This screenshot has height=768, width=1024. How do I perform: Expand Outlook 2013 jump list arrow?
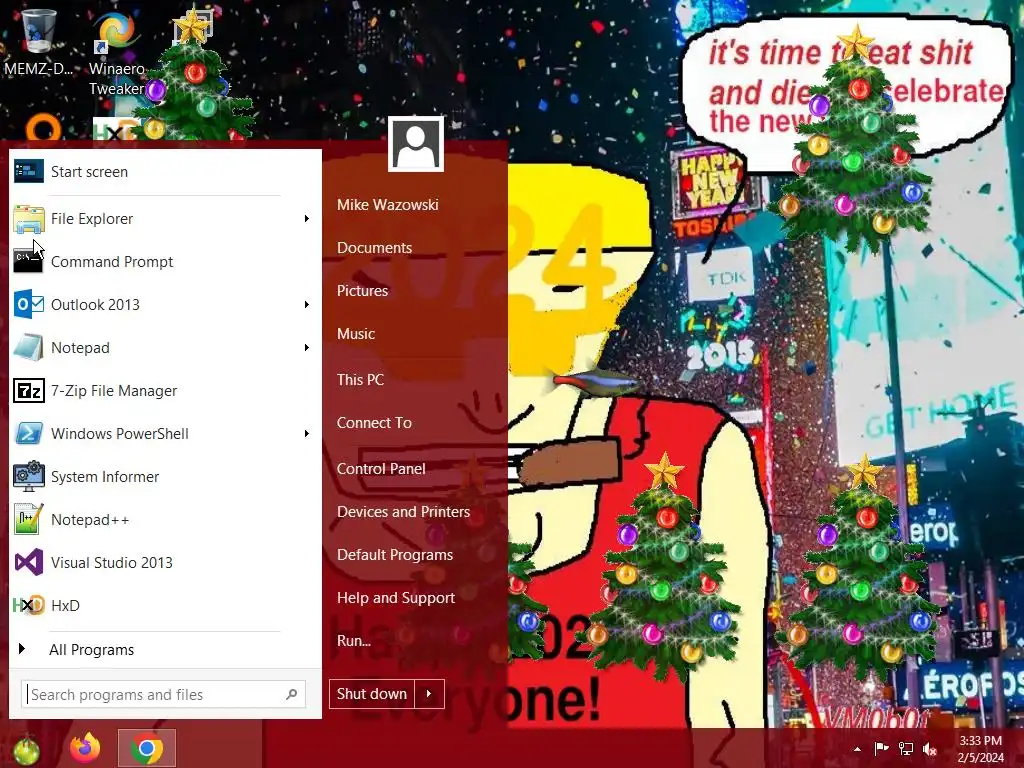306,304
